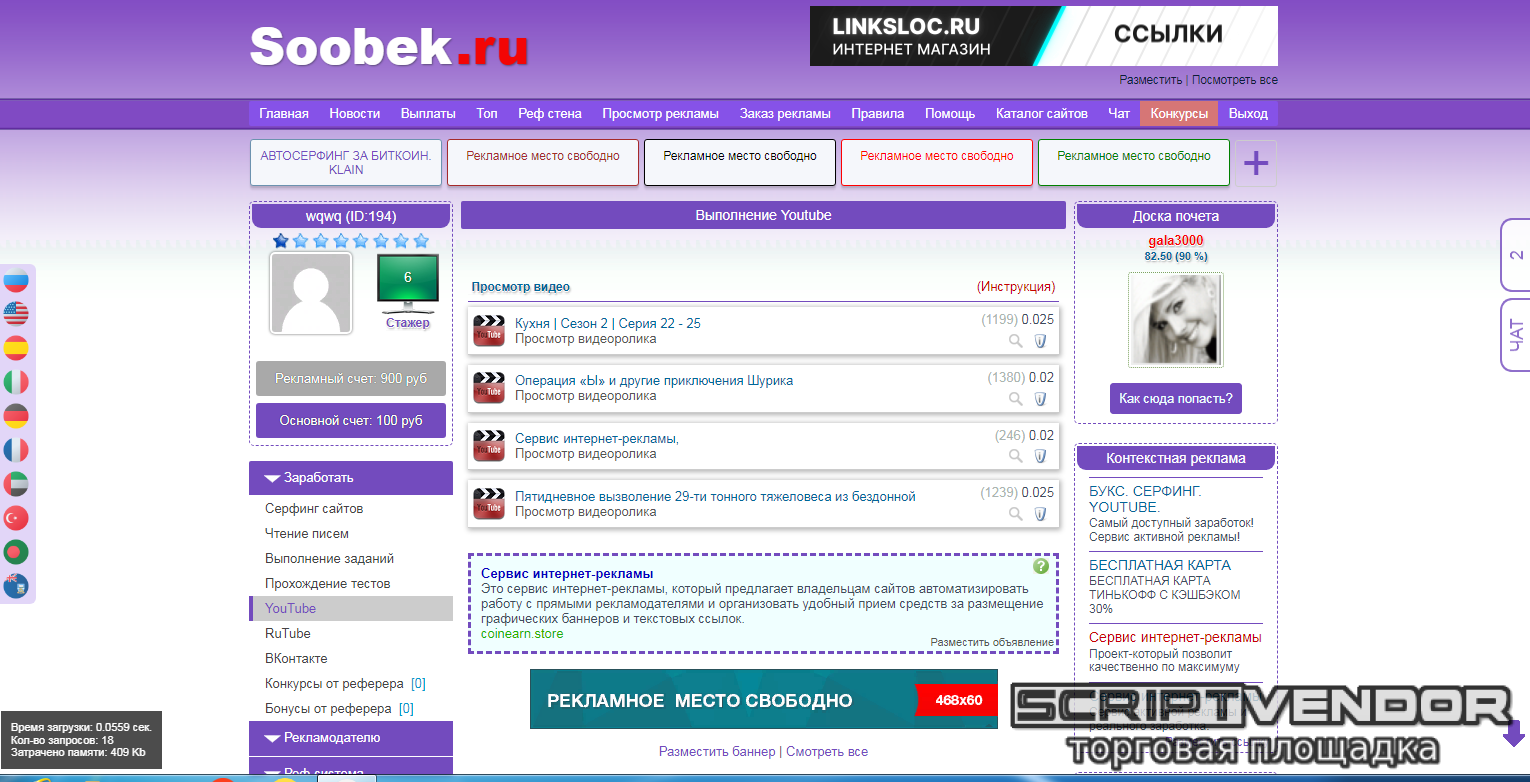Click the green question mark help icon
Screen dimensions: 1530x782
point(1041,566)
